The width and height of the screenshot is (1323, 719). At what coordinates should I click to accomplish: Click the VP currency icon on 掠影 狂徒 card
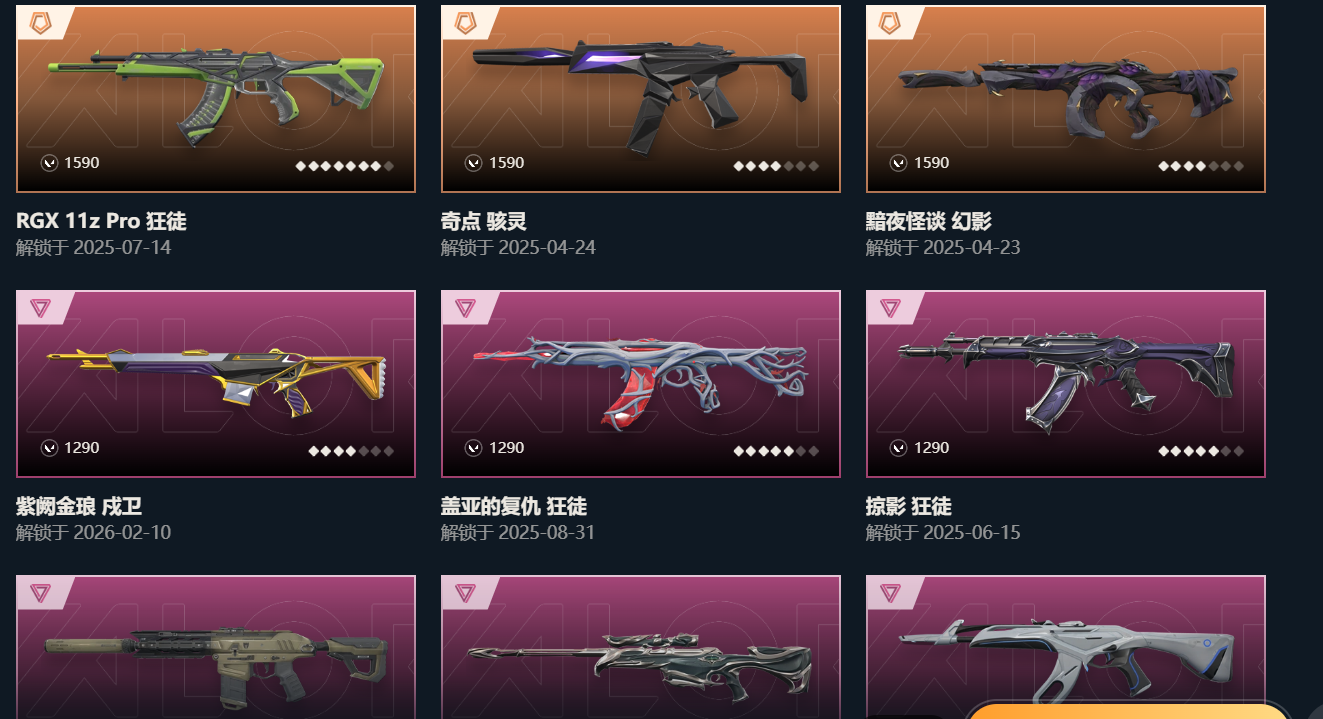click(x=899, y=448)
